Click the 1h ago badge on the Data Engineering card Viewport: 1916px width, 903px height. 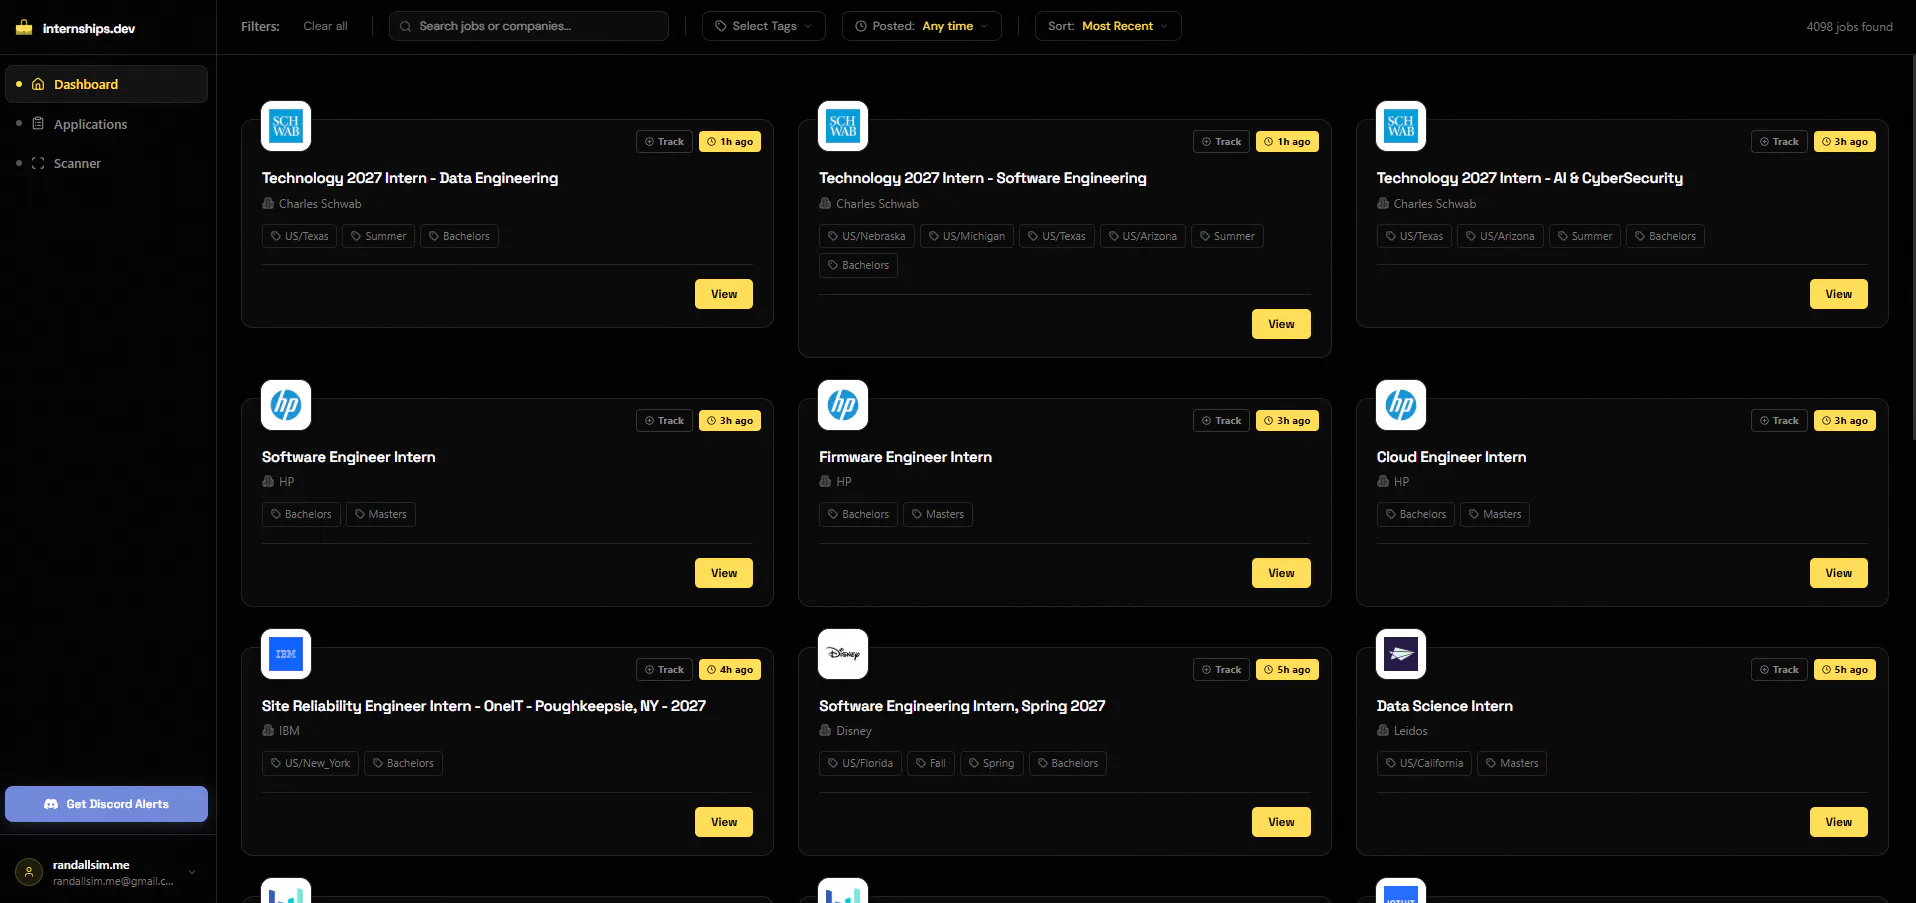(730, 142)
